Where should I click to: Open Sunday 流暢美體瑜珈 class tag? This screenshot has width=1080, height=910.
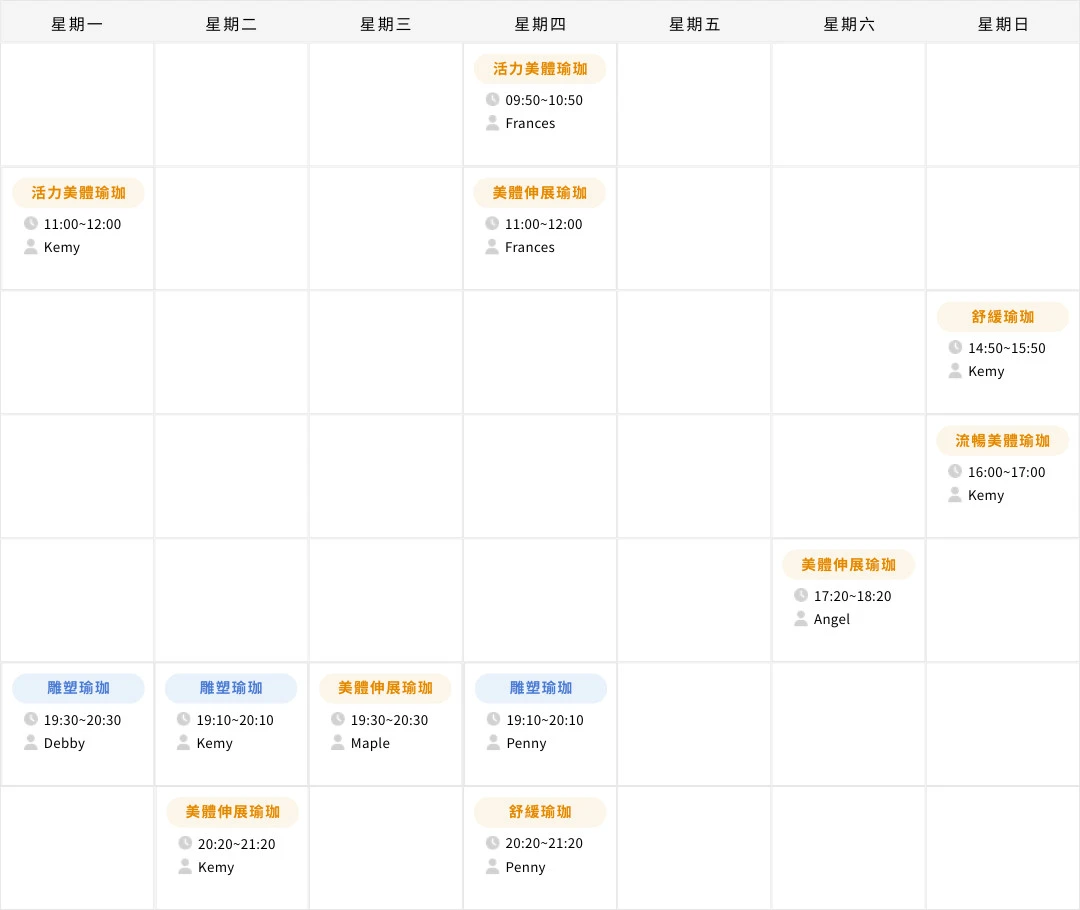coord(1003,441)
